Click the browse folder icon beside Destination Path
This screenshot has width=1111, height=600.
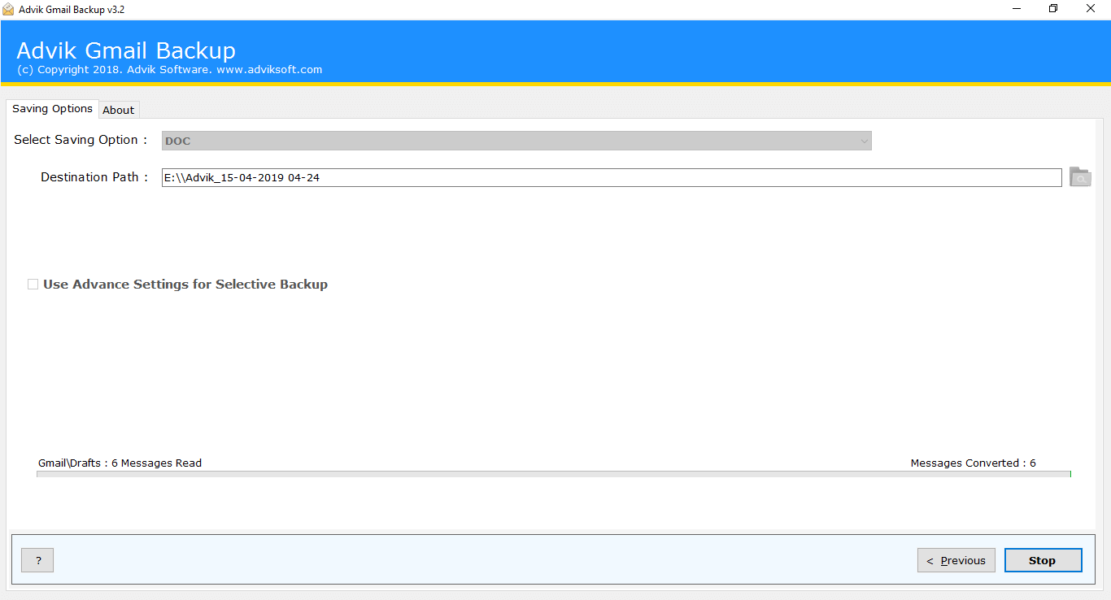(x=1080, y=177)
